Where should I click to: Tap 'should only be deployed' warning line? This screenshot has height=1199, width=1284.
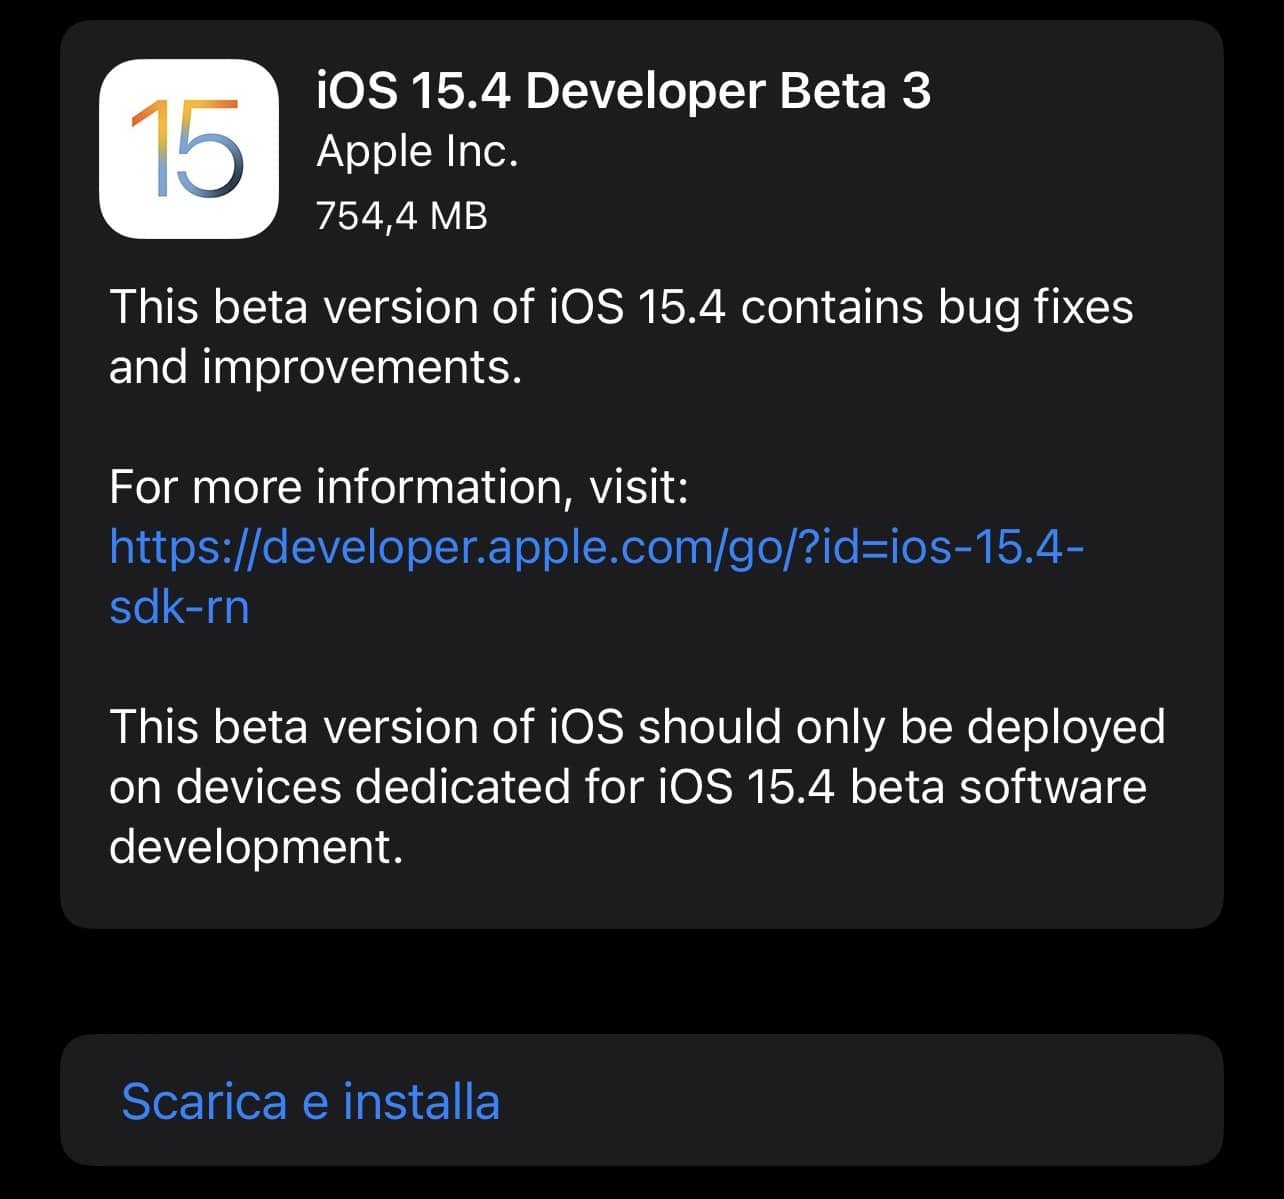[x=900, y=726]
